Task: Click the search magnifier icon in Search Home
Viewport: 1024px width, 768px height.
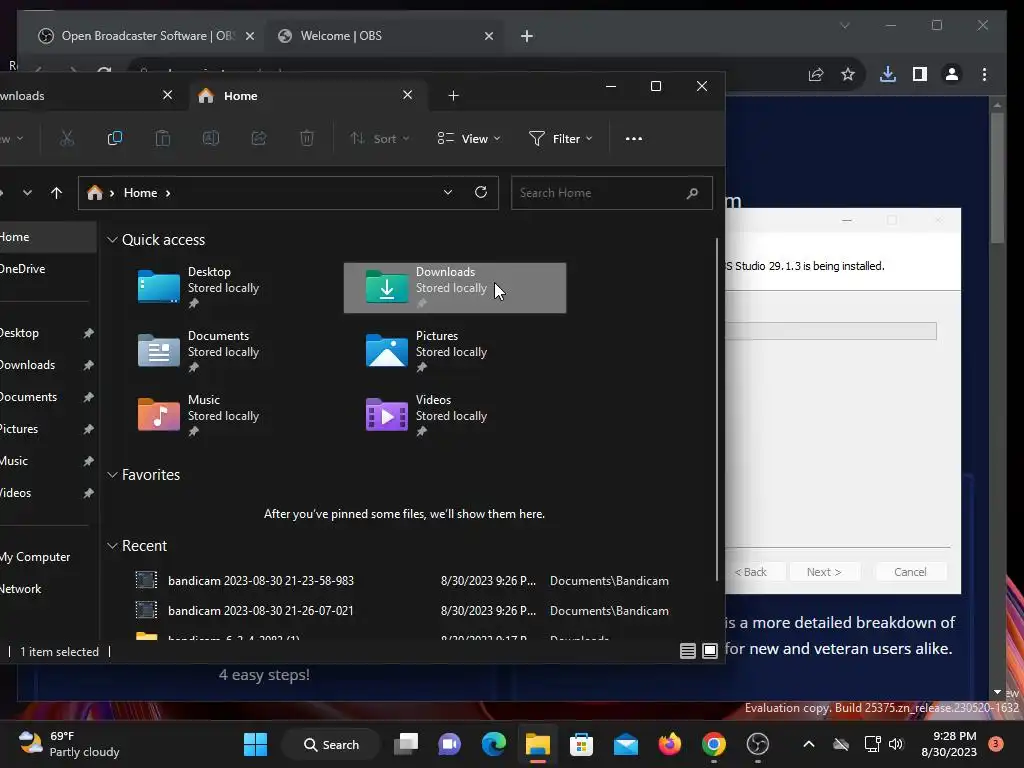Action: click(x=692, y=193)
